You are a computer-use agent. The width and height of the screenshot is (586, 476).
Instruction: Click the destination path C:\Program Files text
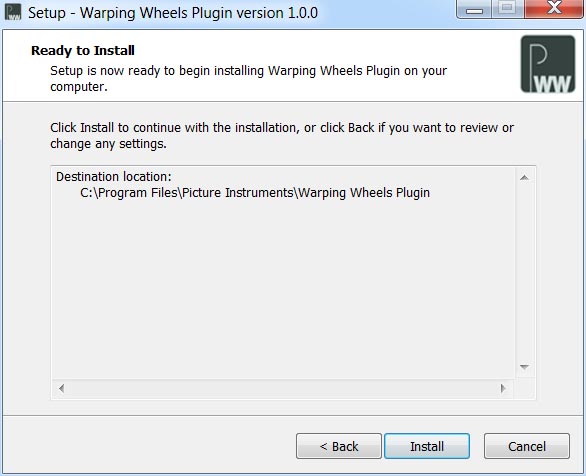tap(255, 193)
